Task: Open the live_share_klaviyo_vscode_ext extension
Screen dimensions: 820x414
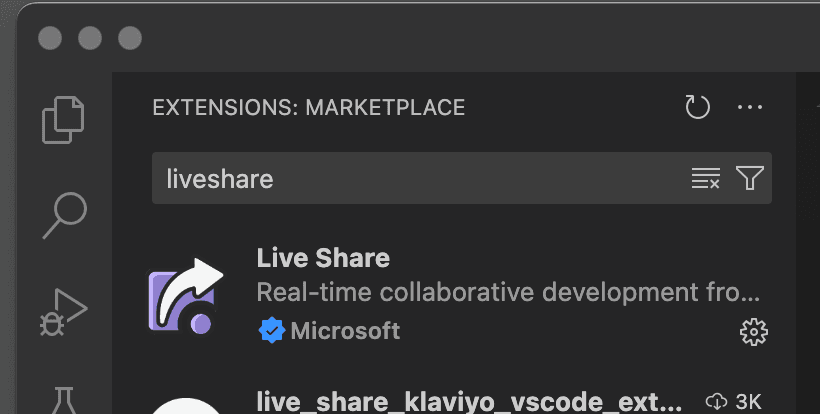Action: pos(470,402)
